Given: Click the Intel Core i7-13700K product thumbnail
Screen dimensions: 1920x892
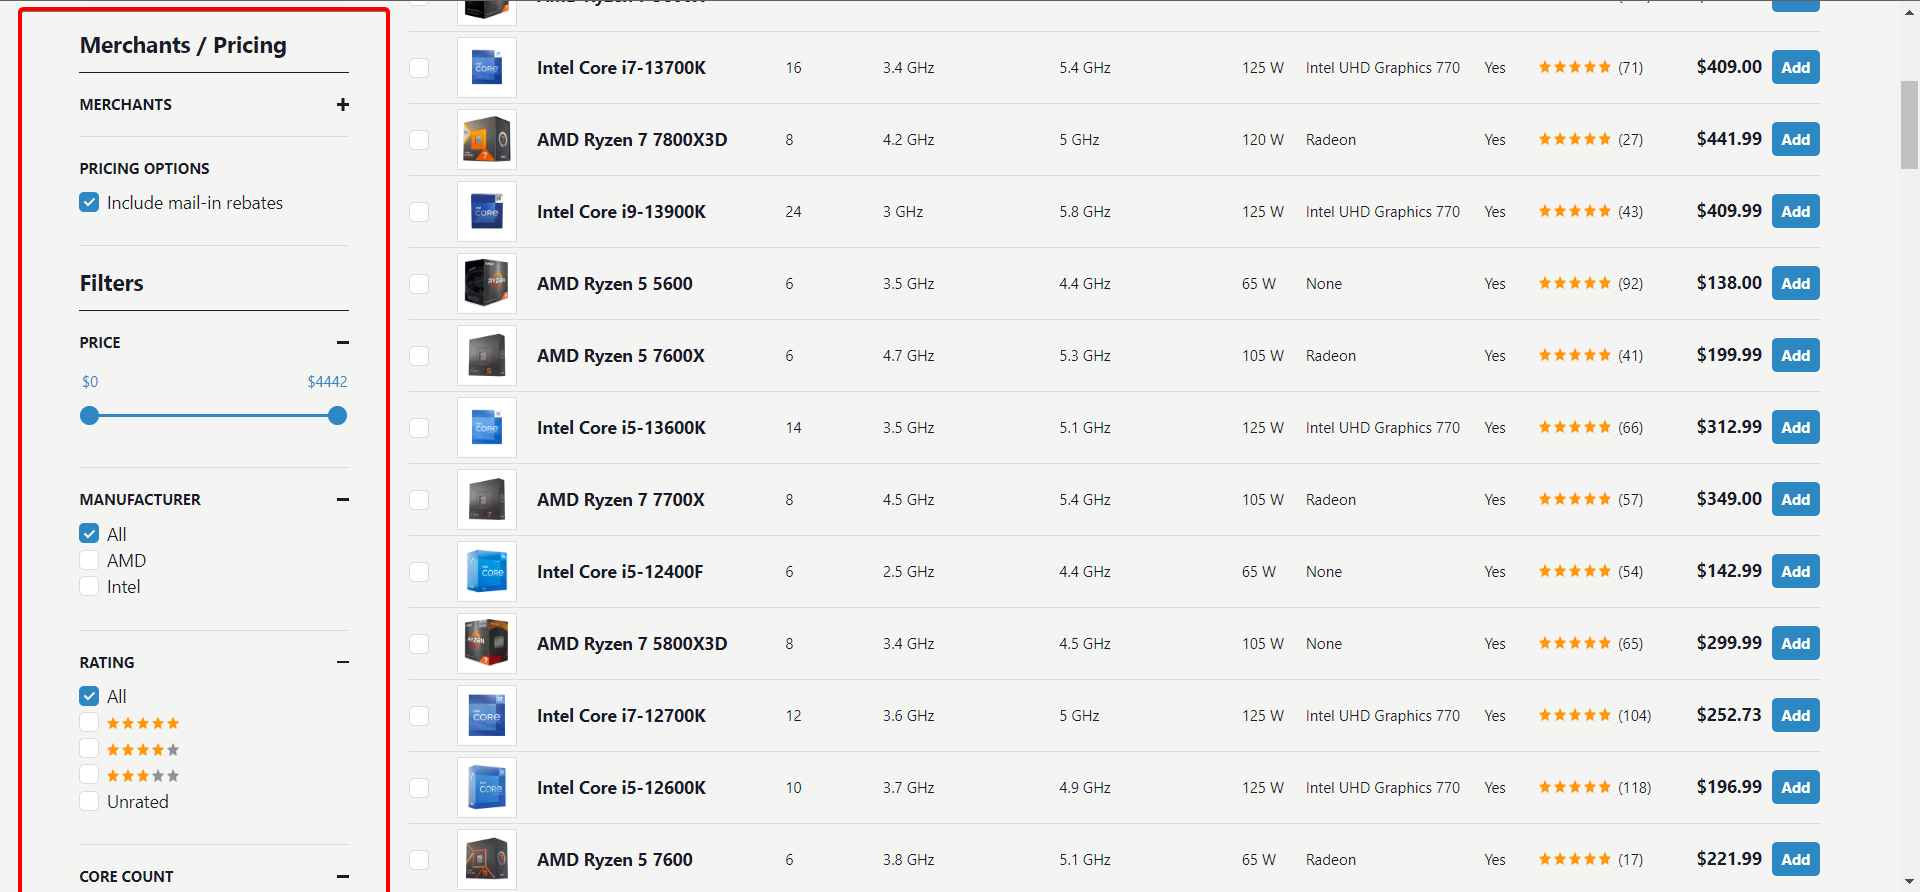Looking at the screenshot, I should [x=486, y=68].
